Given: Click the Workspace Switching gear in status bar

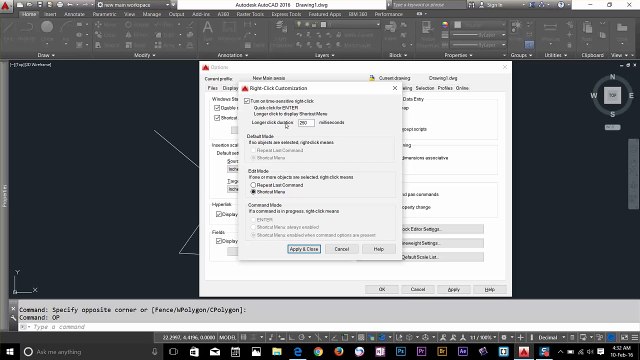Looking at the screenshot, I should point(504,337).
